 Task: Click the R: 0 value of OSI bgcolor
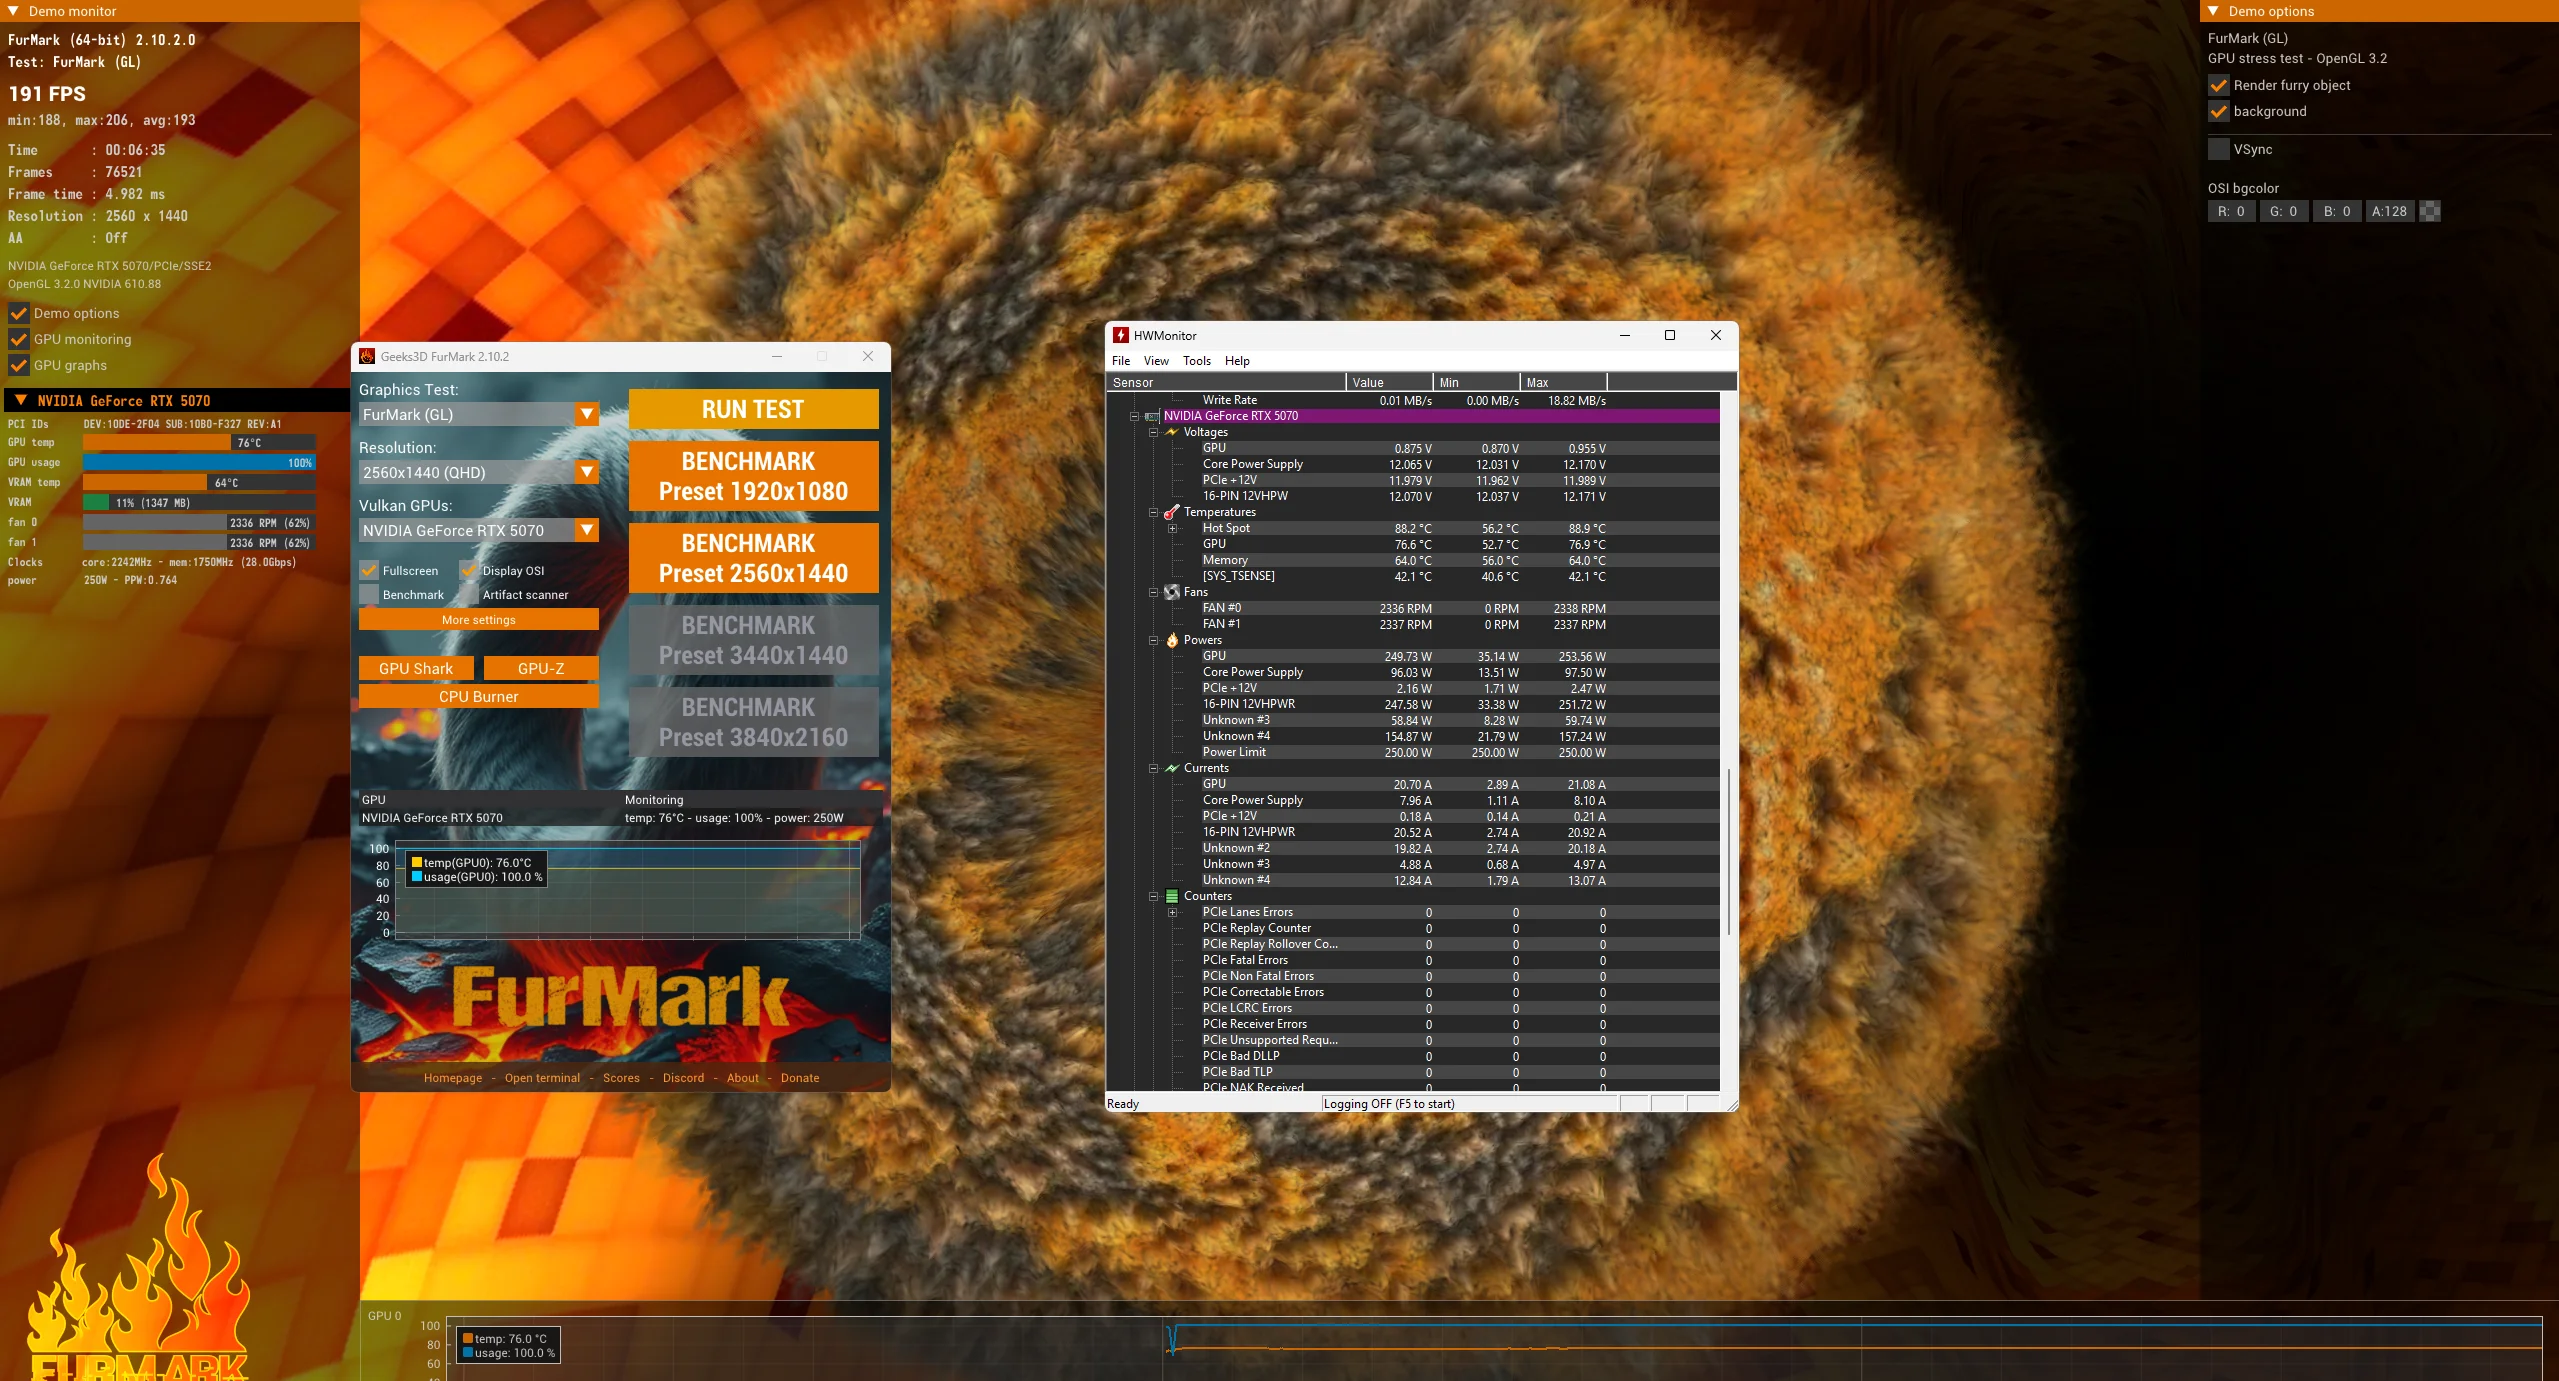[x=2231, y=211]
